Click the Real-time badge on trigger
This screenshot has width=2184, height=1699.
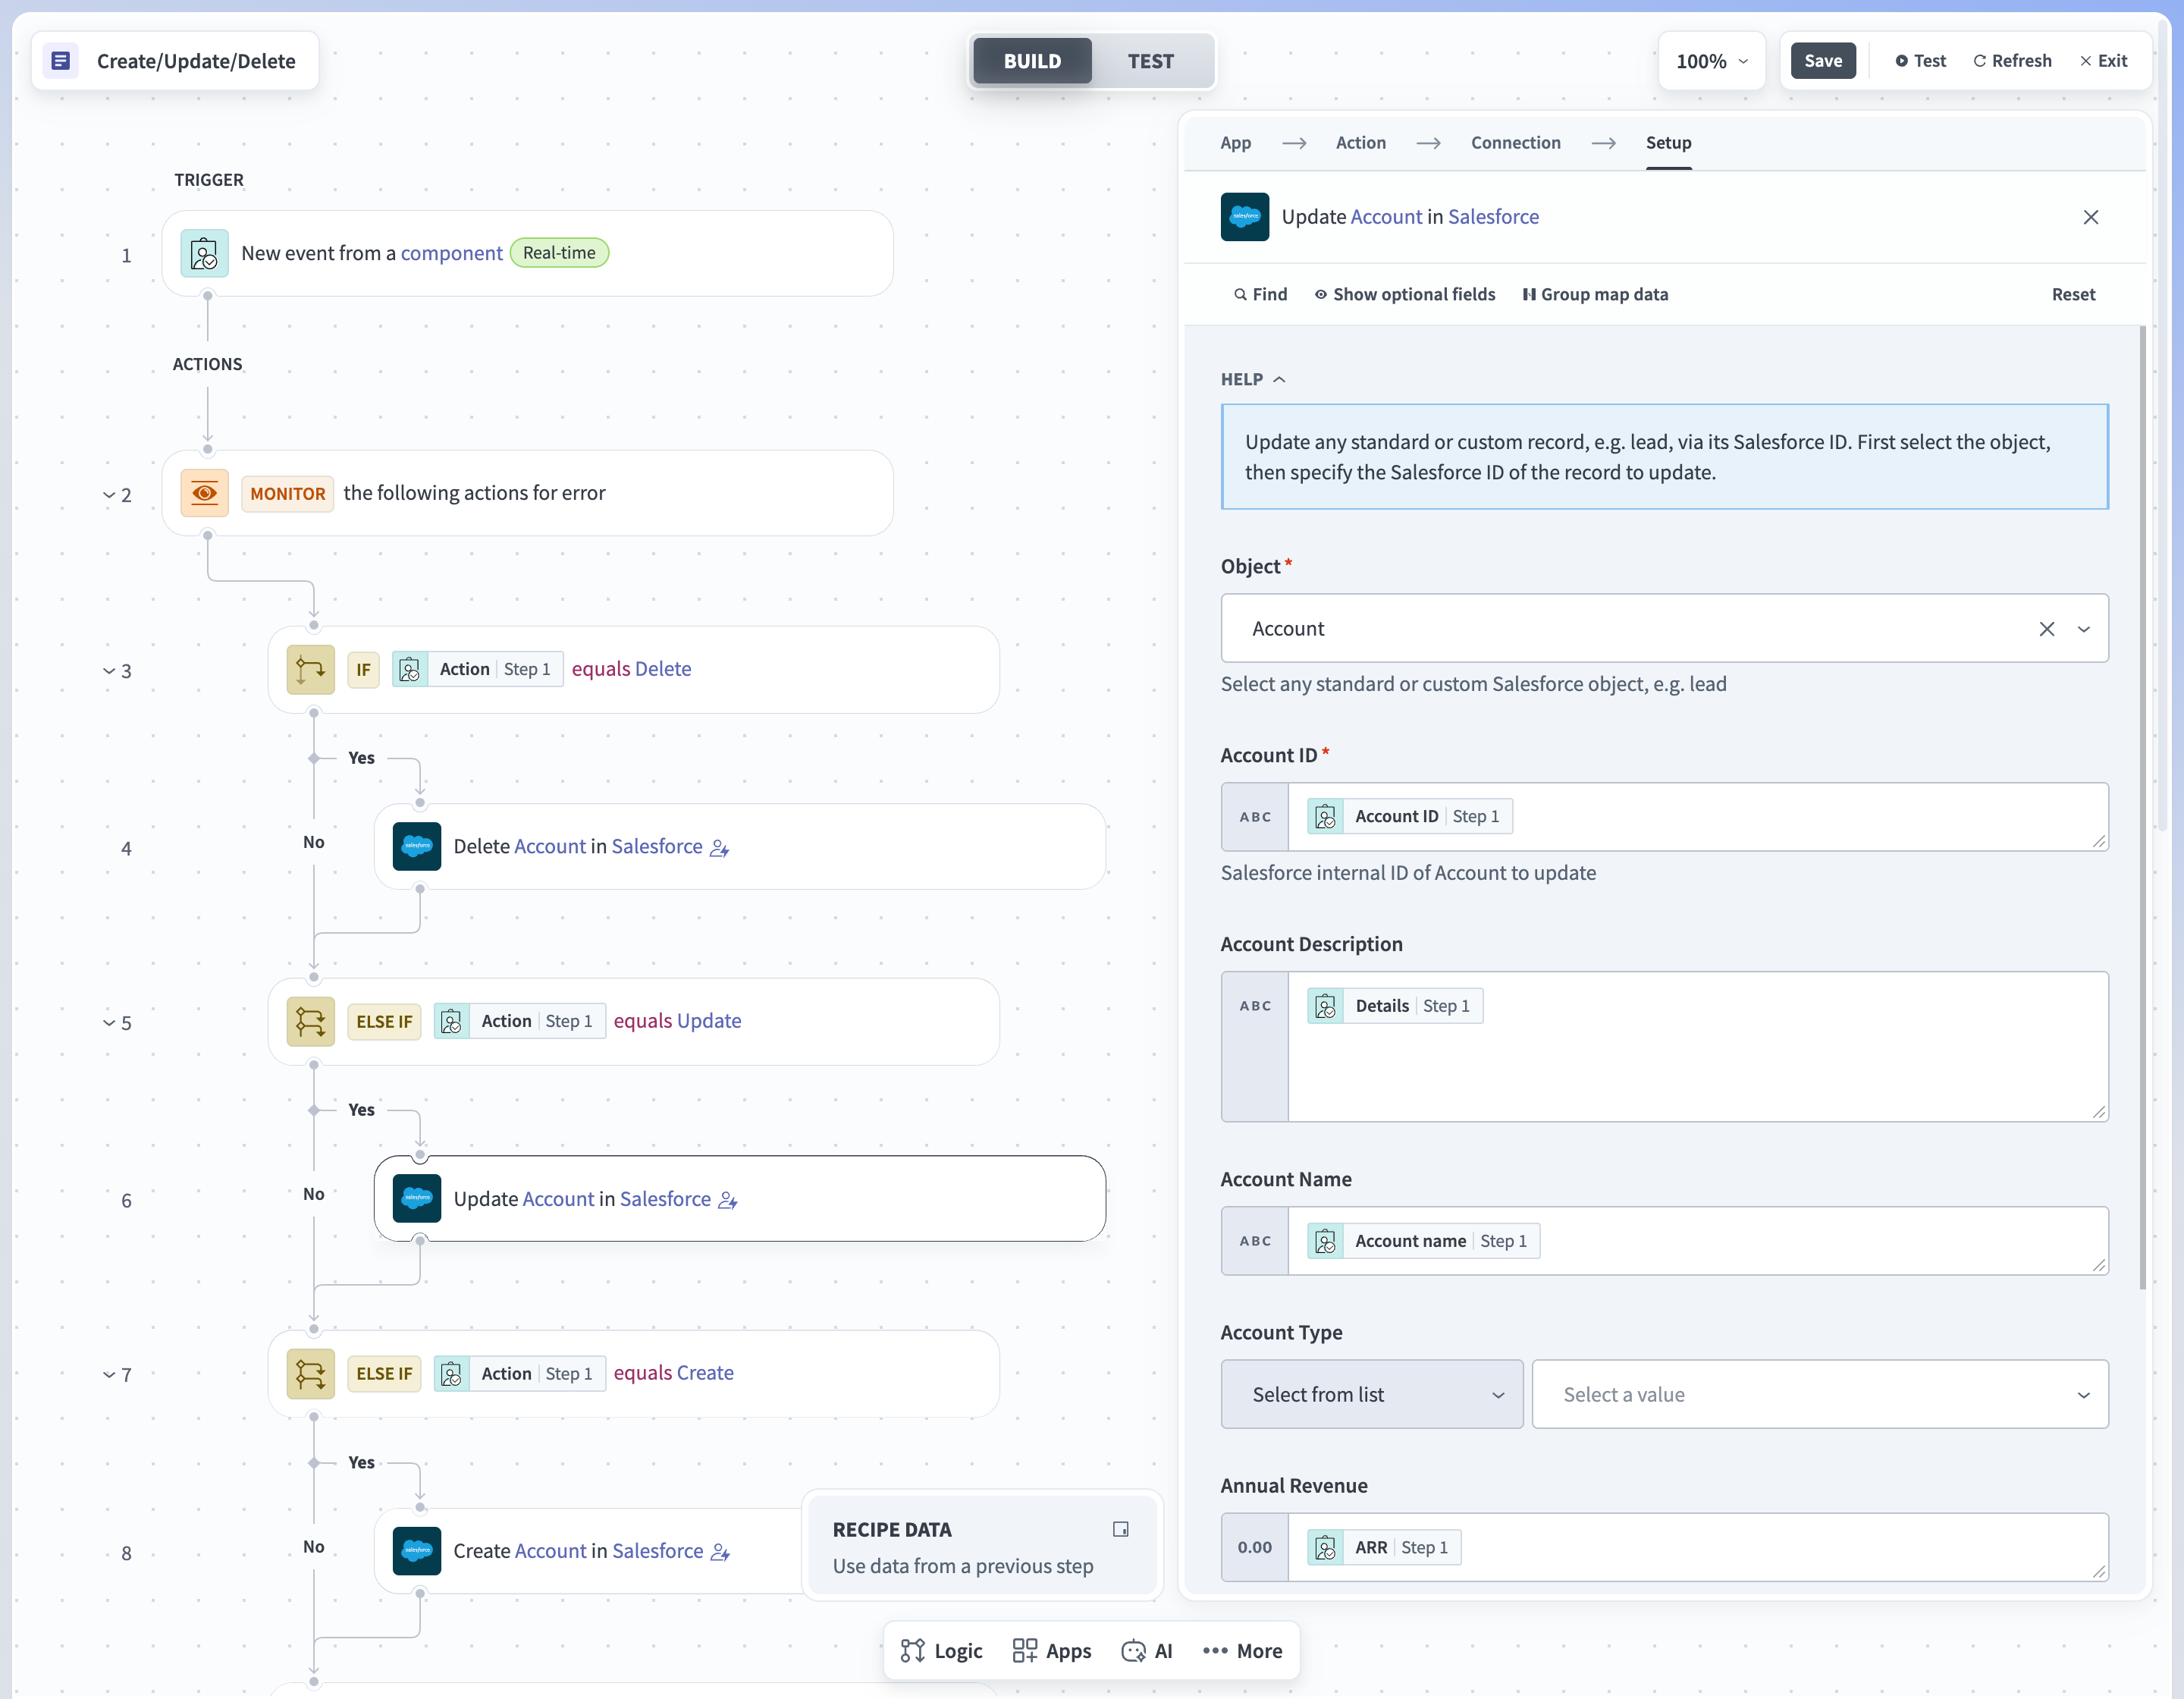coord(559,253)
